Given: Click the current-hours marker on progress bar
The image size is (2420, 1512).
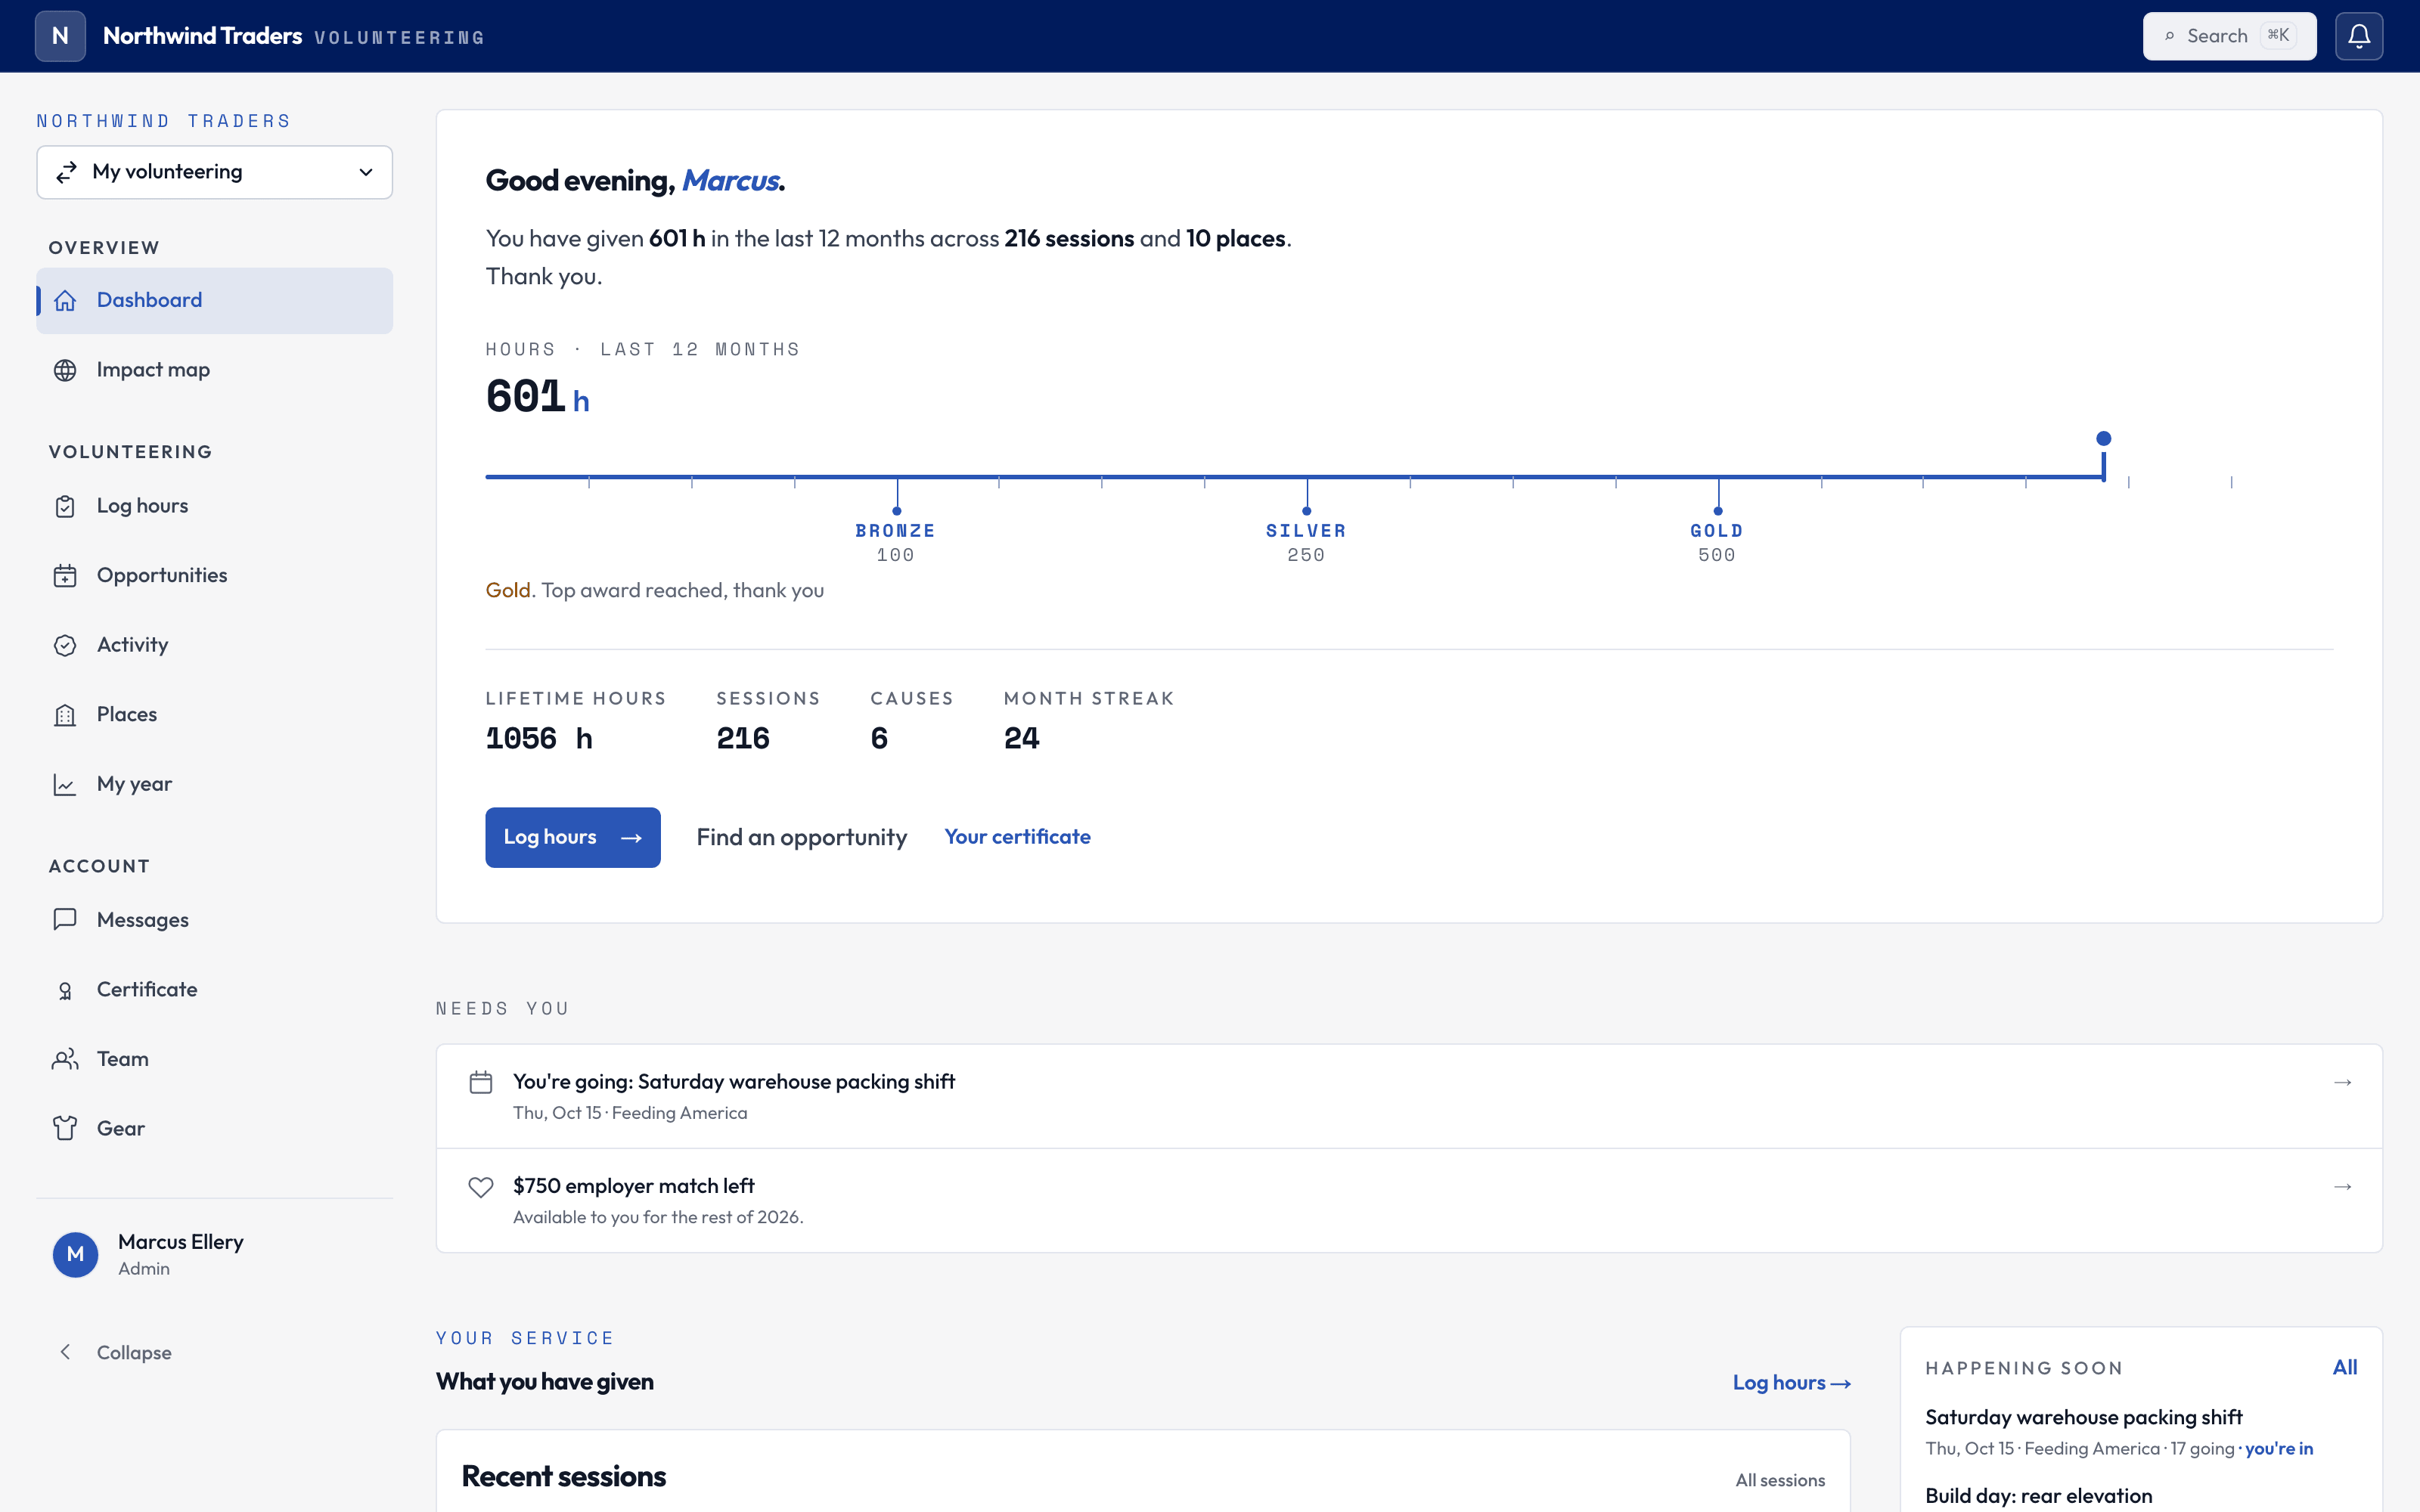Looking at the screenshot, I should pyautogui.click(x=2104, y=439).
